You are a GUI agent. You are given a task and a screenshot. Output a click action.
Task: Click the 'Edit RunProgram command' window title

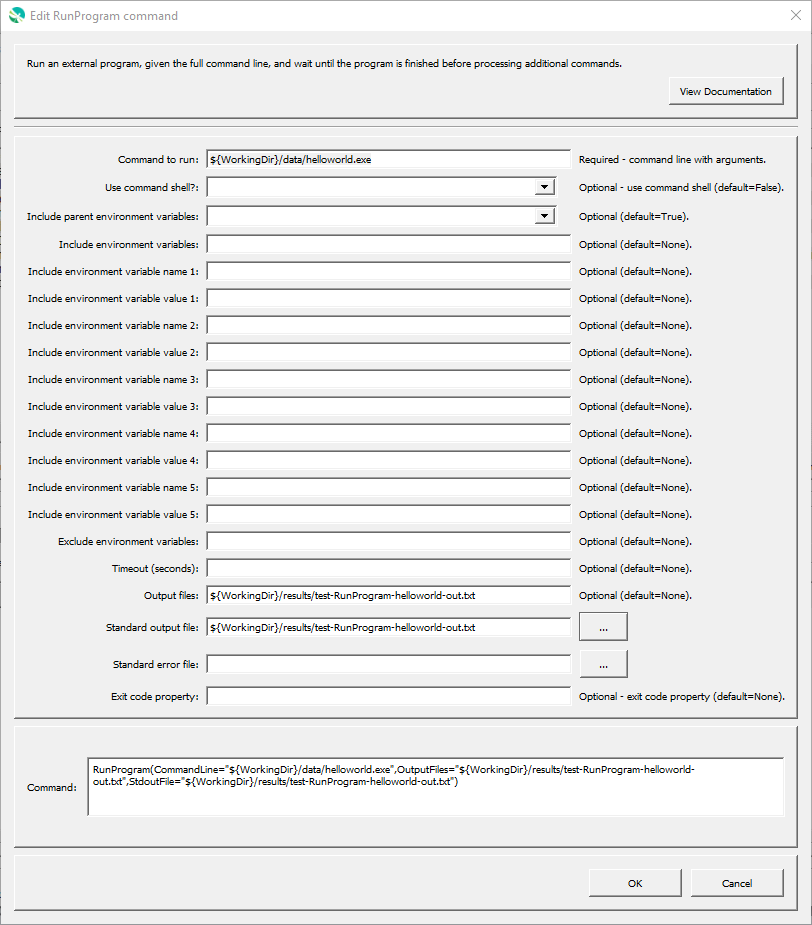(104, 16)
